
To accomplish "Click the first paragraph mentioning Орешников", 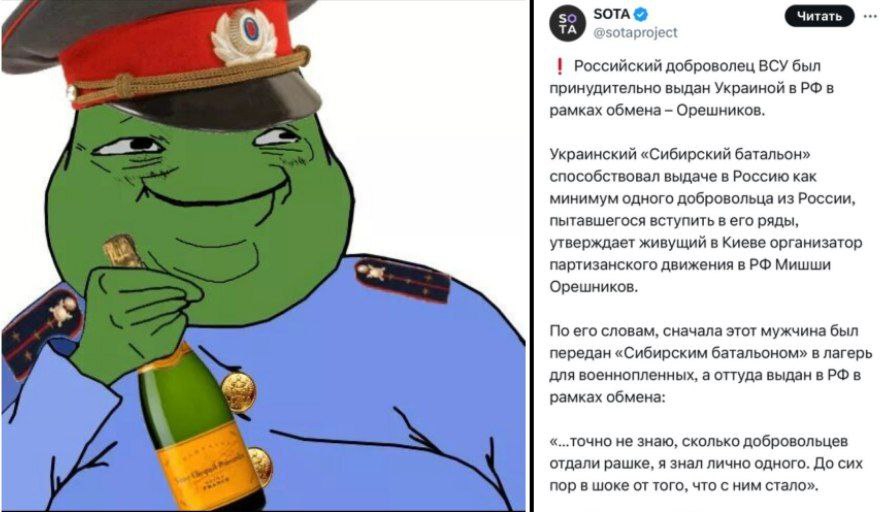I will 691,88.
